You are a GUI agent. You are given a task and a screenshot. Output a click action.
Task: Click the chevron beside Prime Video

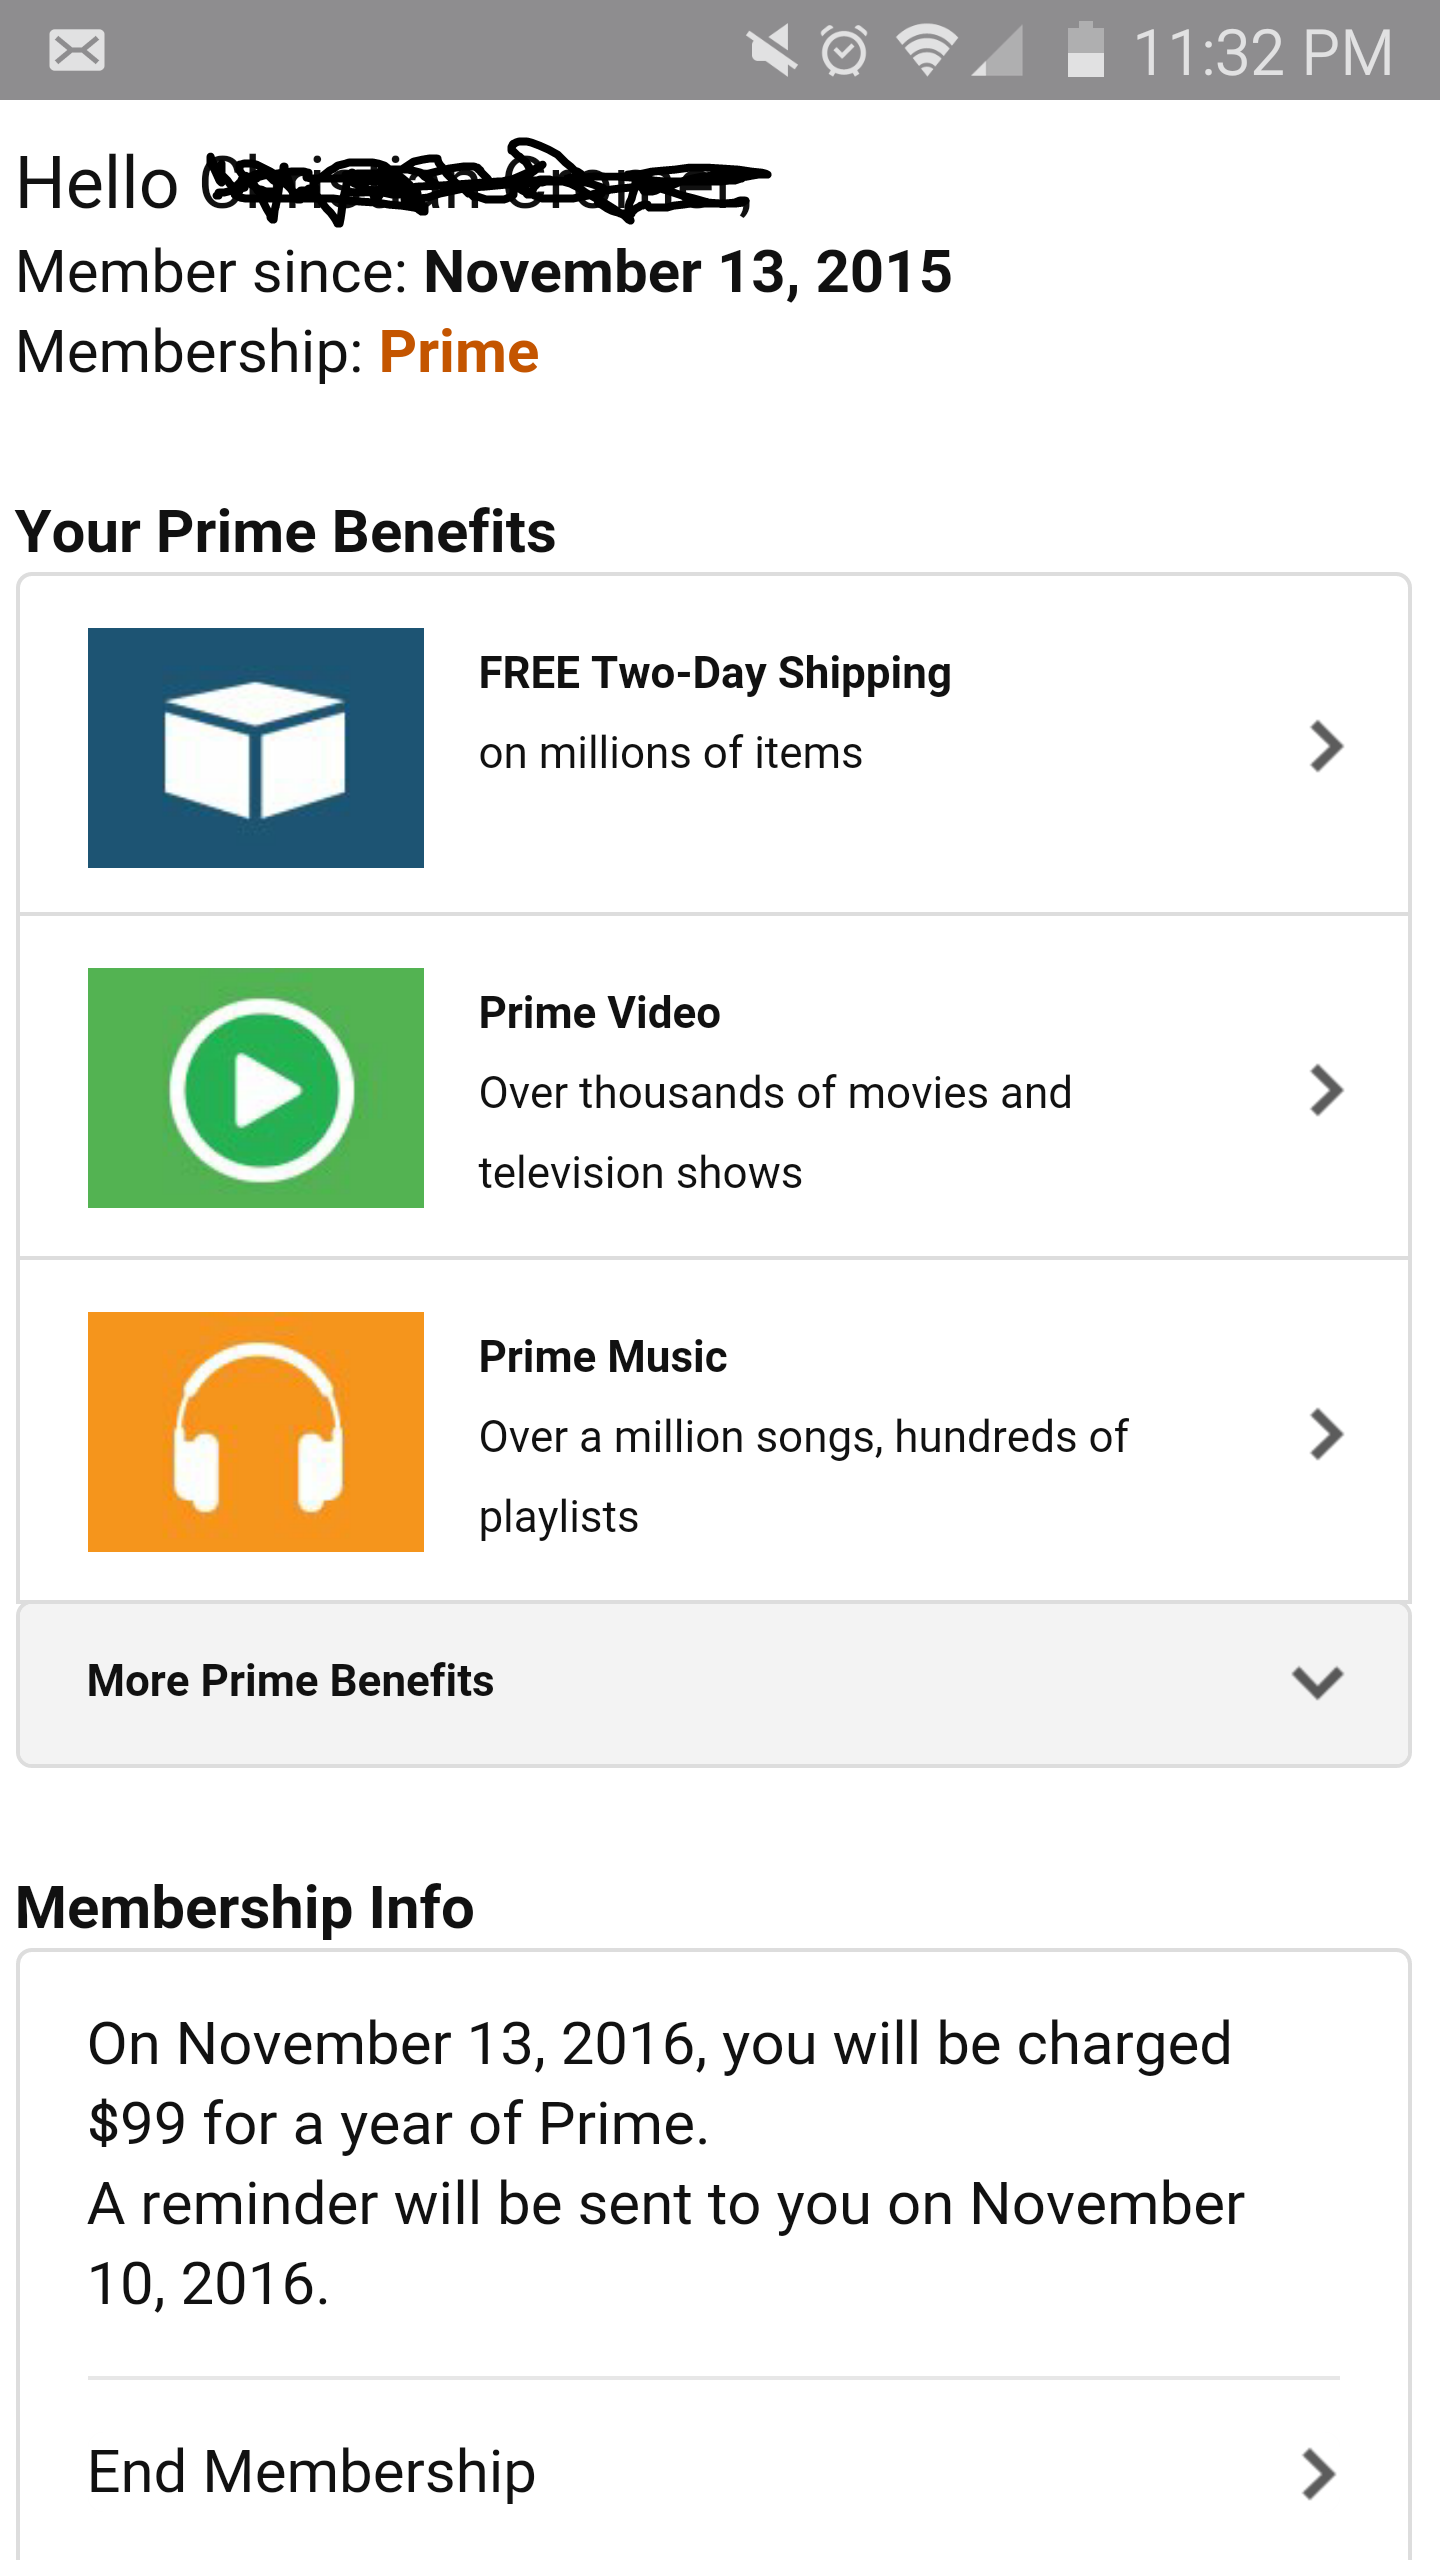click(x=1326, y=1091)
